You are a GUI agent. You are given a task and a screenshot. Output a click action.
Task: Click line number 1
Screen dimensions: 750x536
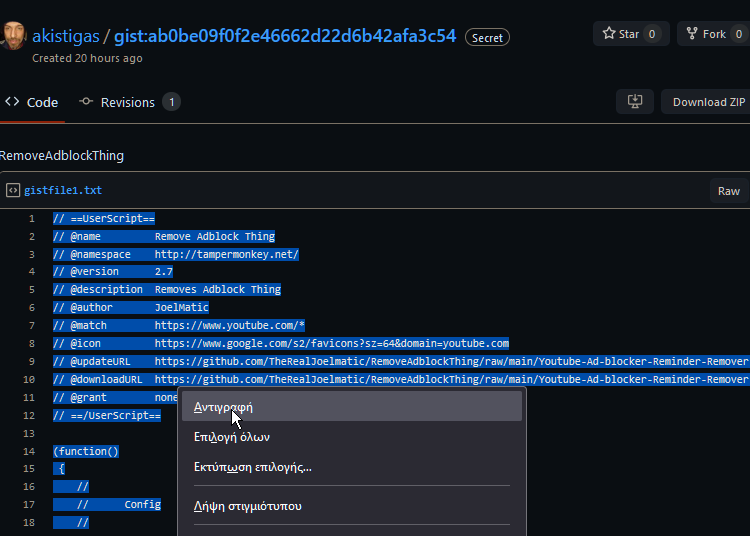coord(32,219)
